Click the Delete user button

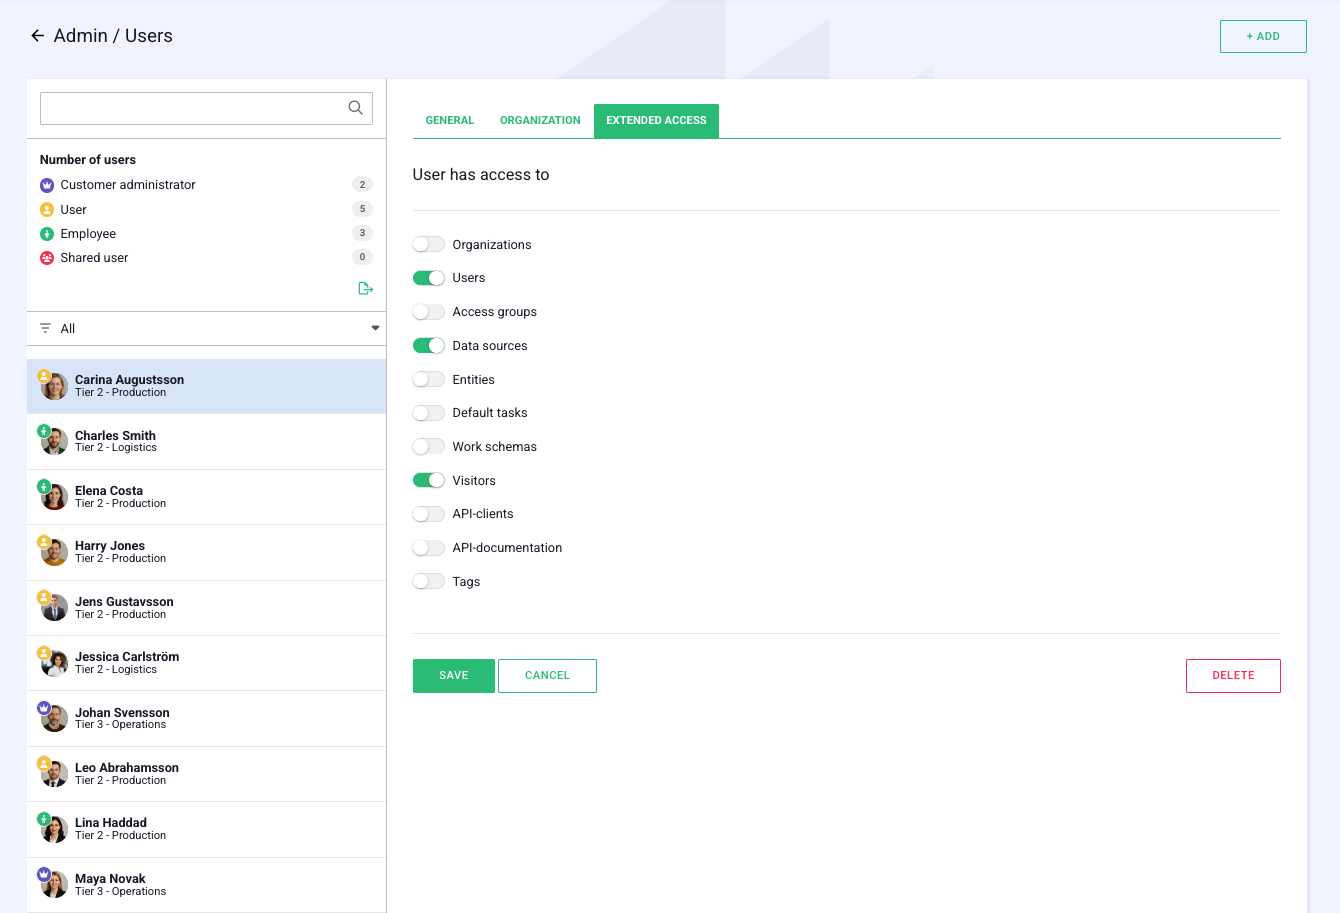coord(1233,676)
